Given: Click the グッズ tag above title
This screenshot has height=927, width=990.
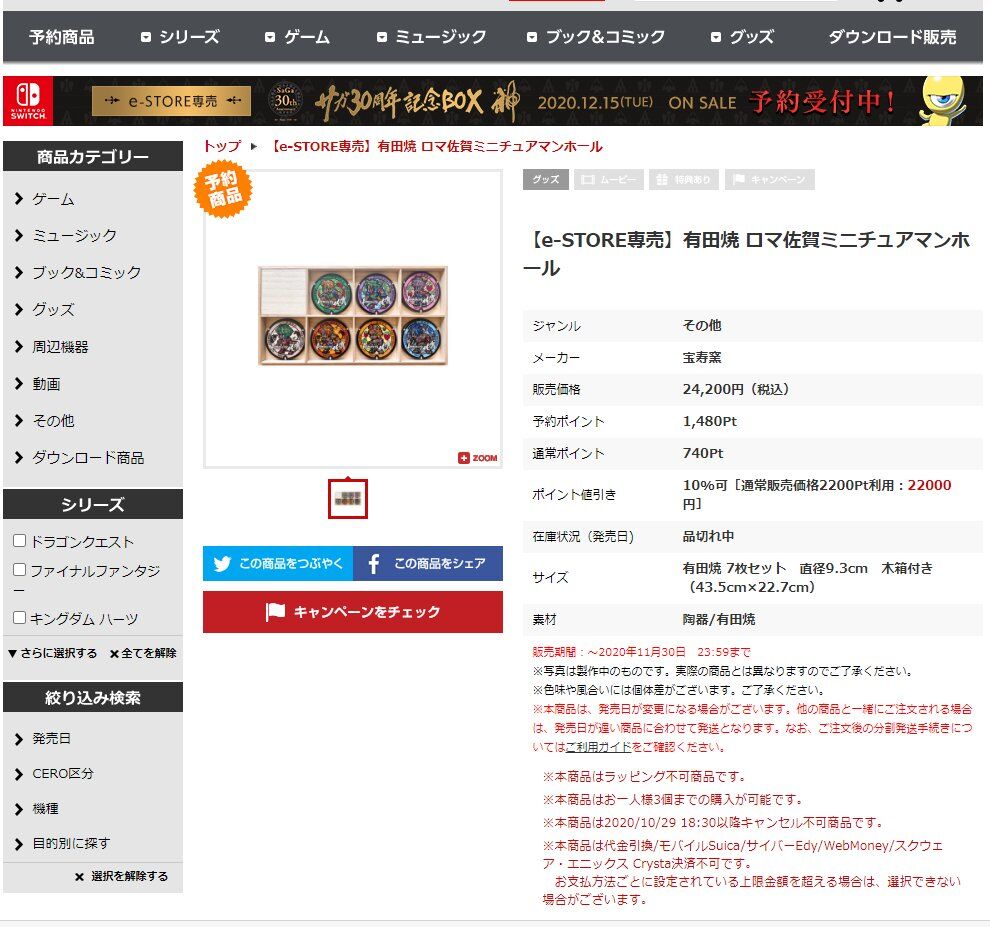Looking at the screenshot, I should [x=546, y=180].
